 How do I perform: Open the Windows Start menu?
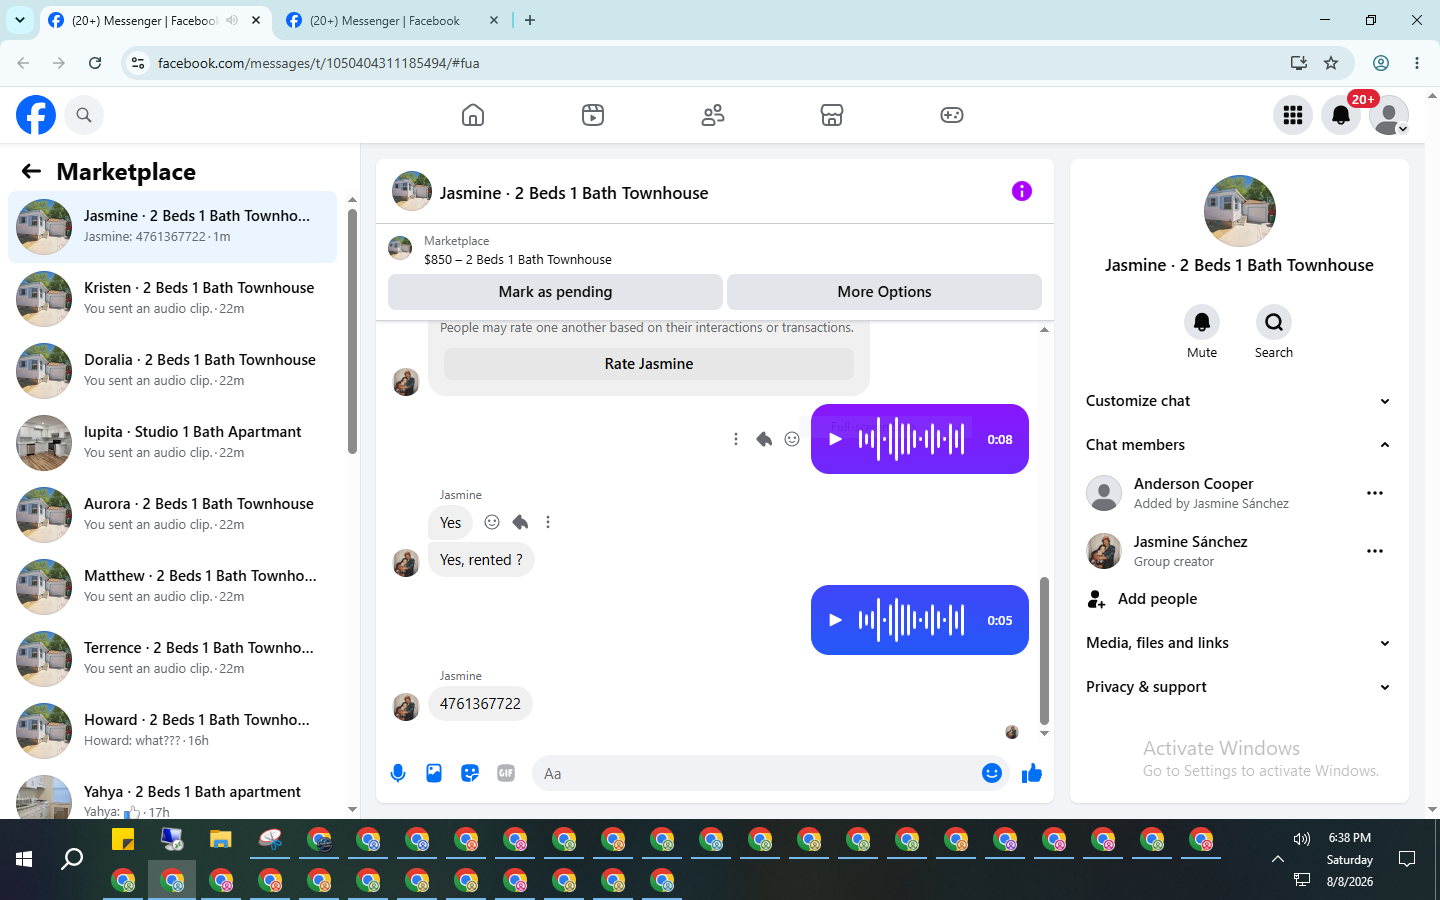pyautogui.click(x=24, y=859)
